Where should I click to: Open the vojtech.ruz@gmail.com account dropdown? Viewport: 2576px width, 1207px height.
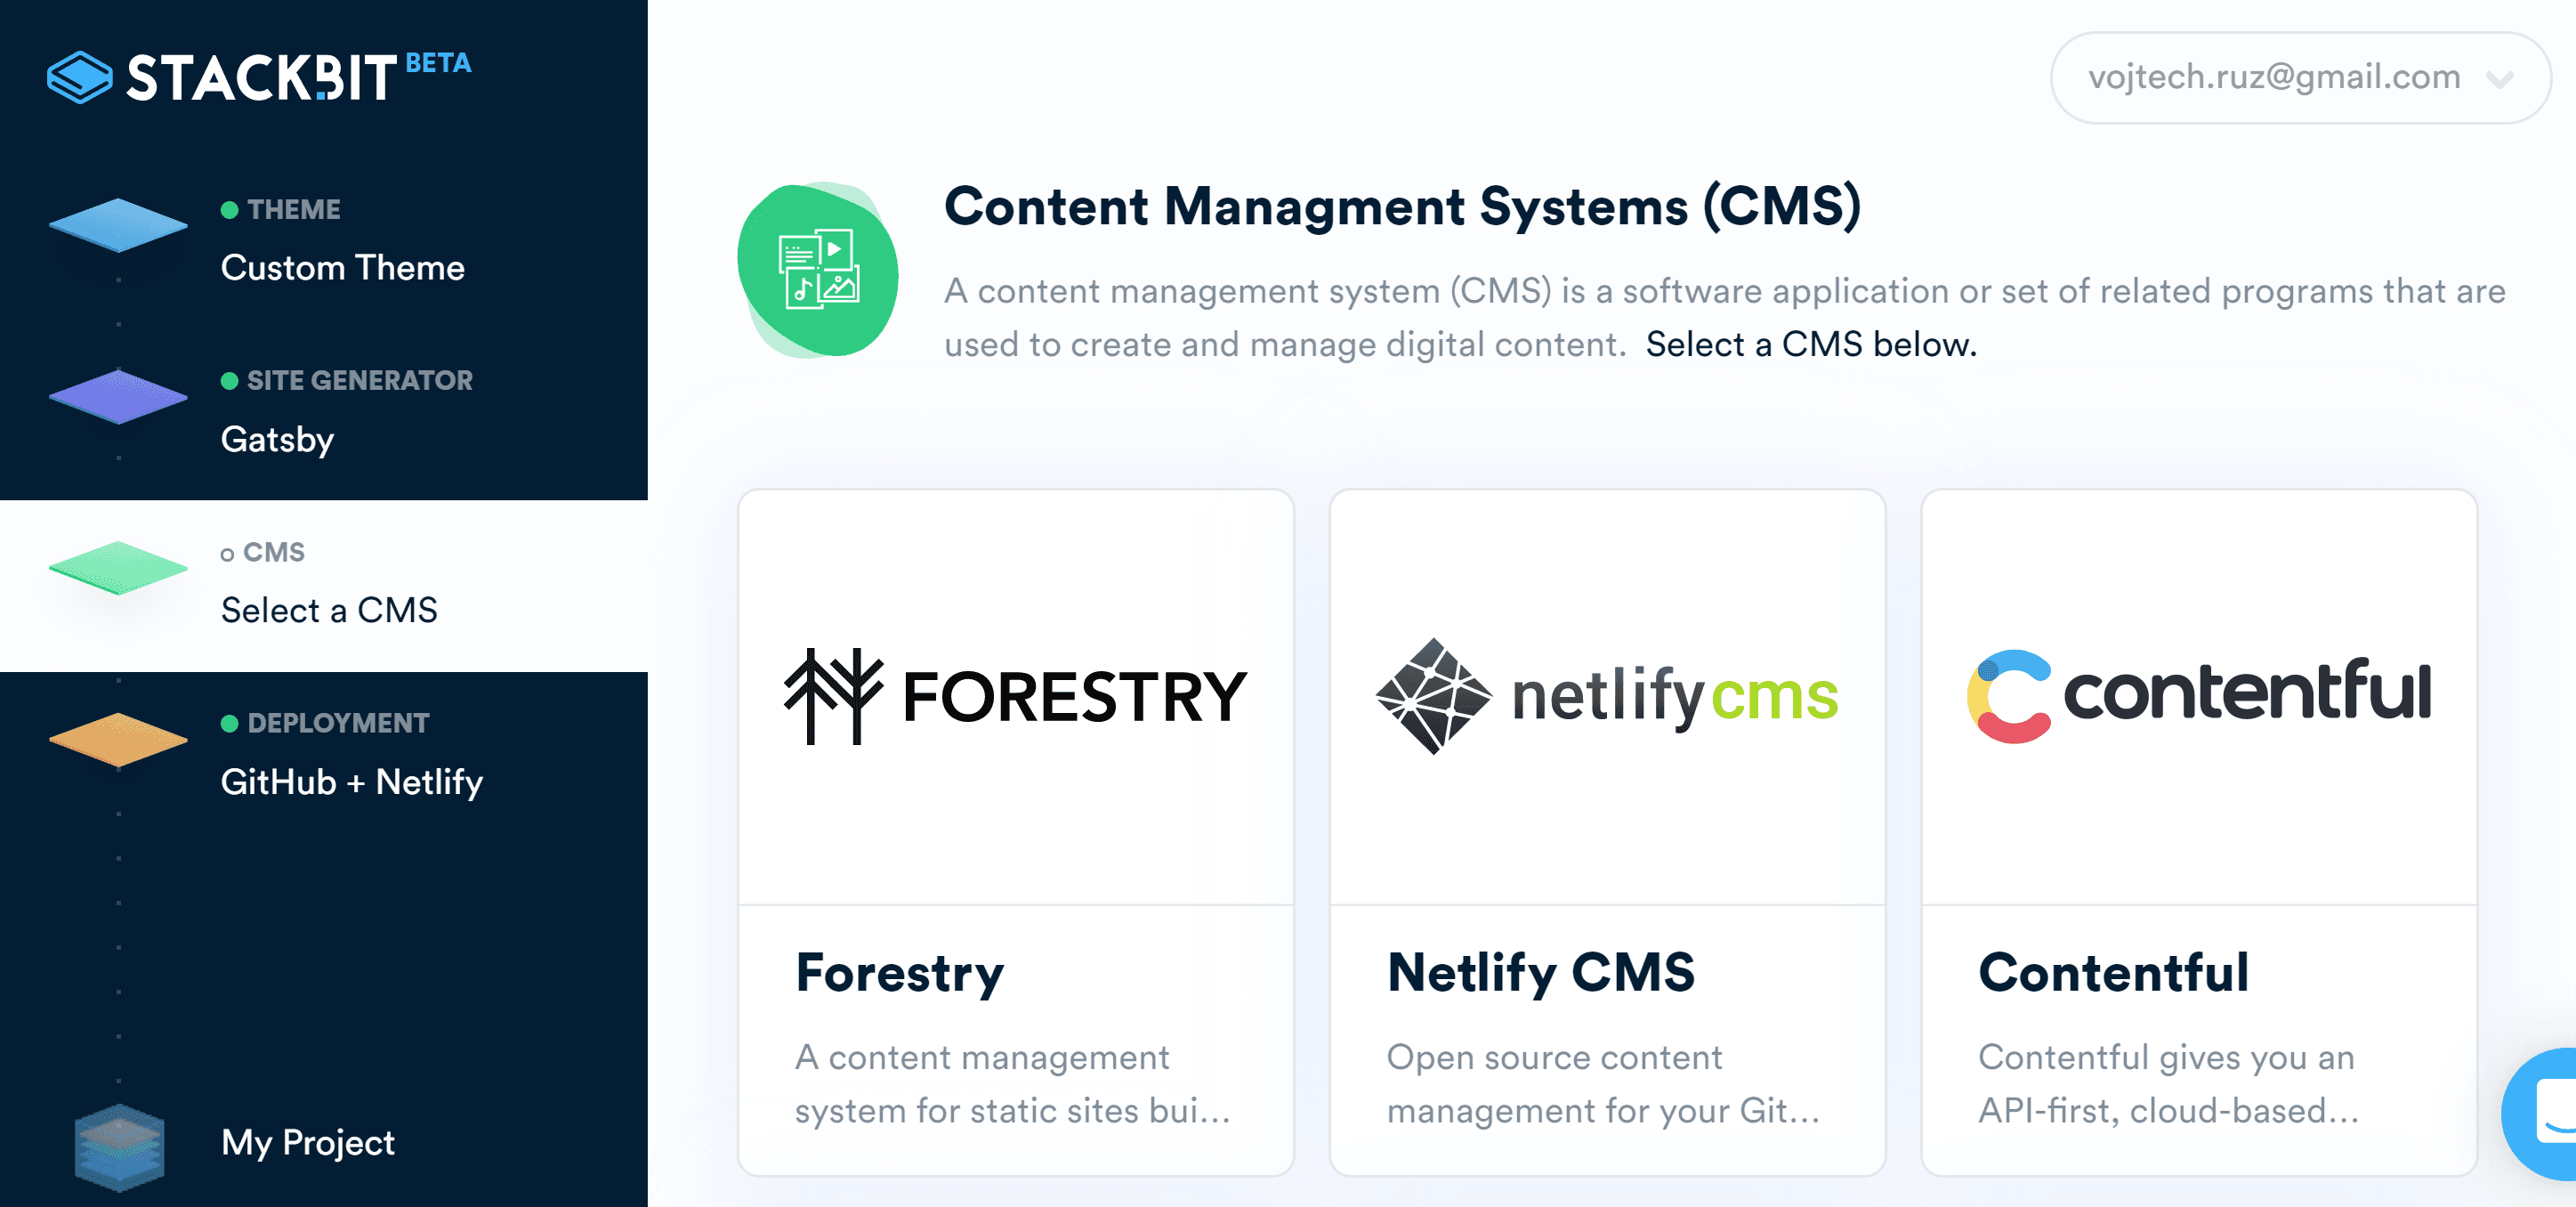2274,77
